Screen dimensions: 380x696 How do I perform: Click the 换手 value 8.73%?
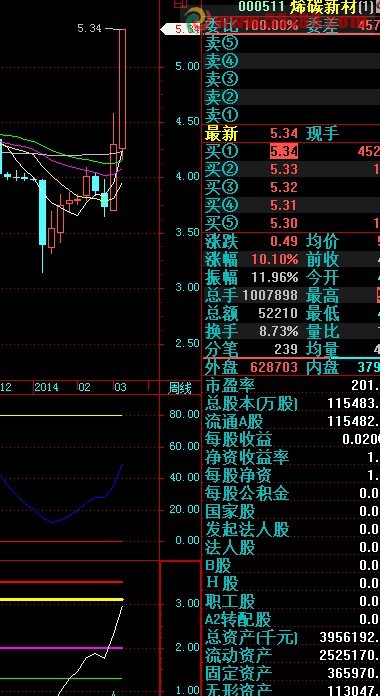click(279, 331)
